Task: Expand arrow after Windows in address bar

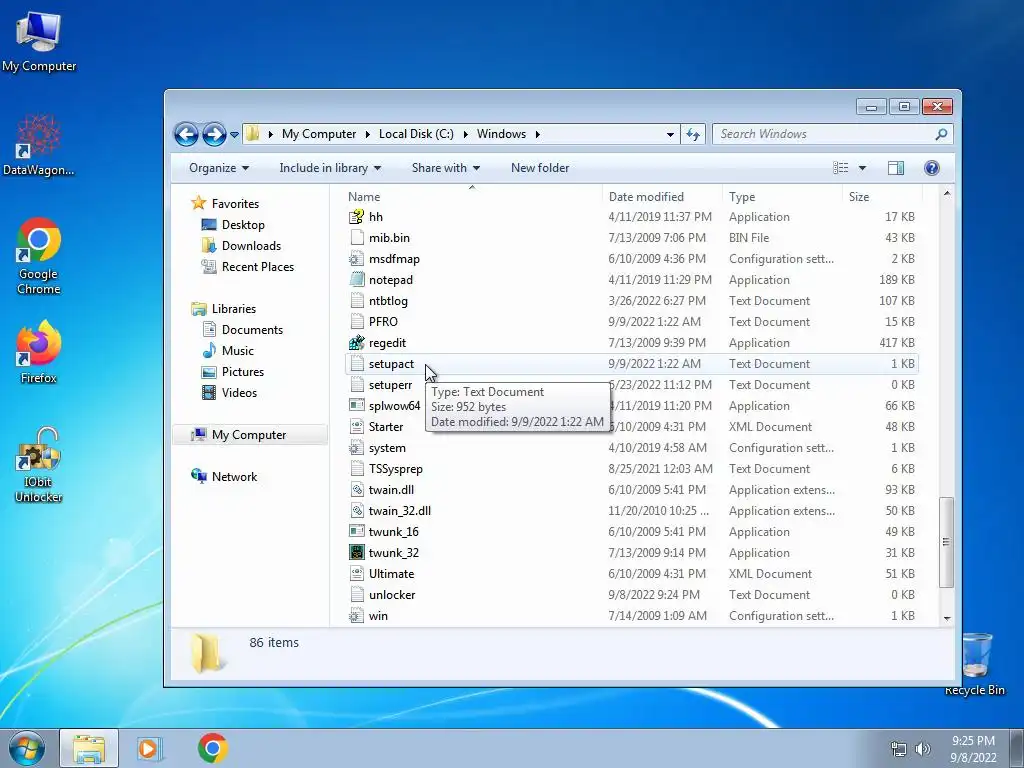Action: point(537,134)
